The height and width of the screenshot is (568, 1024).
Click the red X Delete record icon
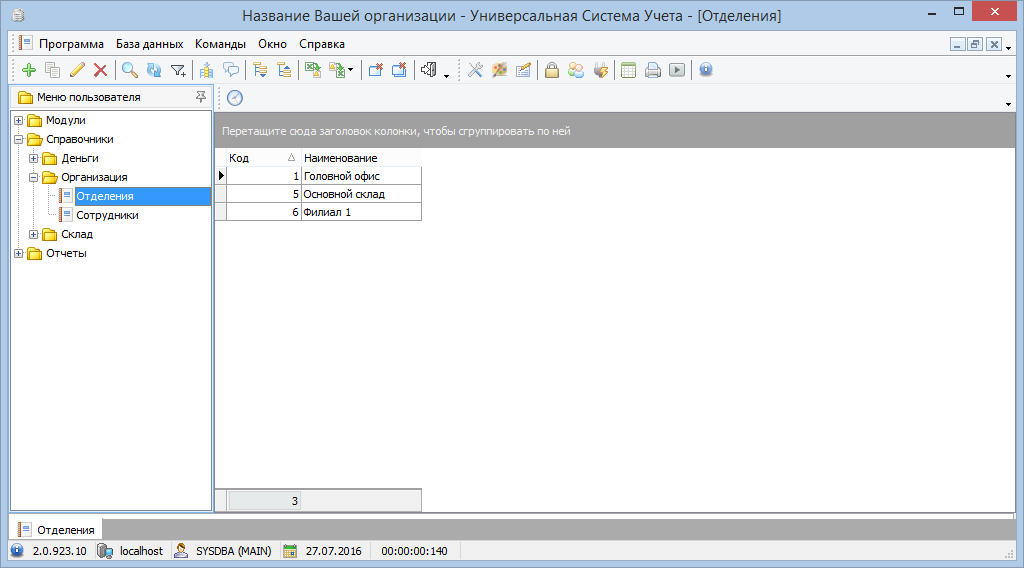tap(100, 70)
